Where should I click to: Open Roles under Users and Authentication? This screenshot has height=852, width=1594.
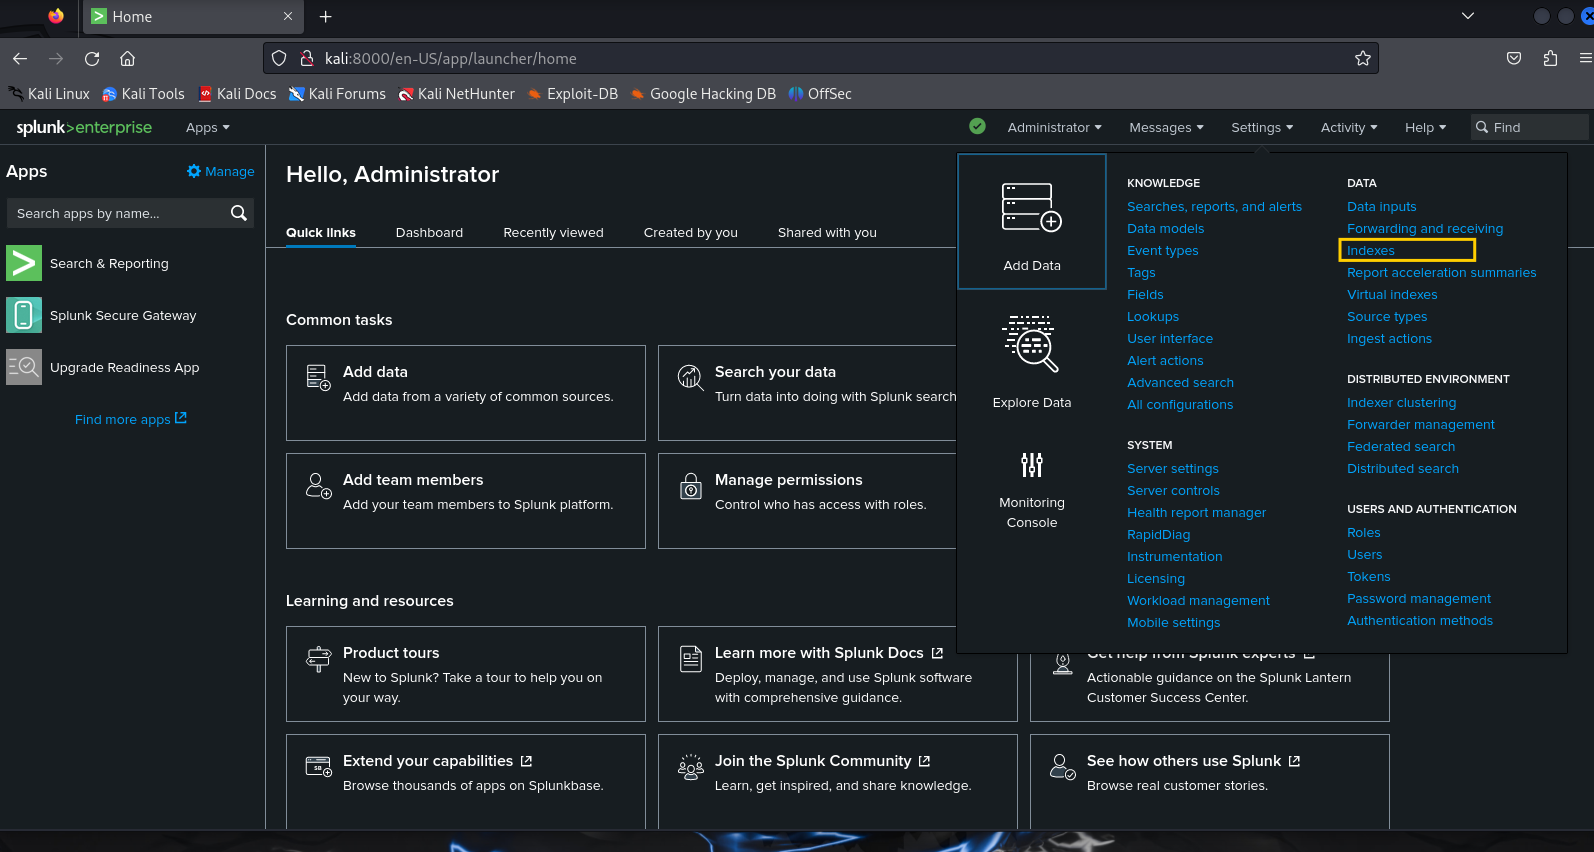[x=1363, y=532]
